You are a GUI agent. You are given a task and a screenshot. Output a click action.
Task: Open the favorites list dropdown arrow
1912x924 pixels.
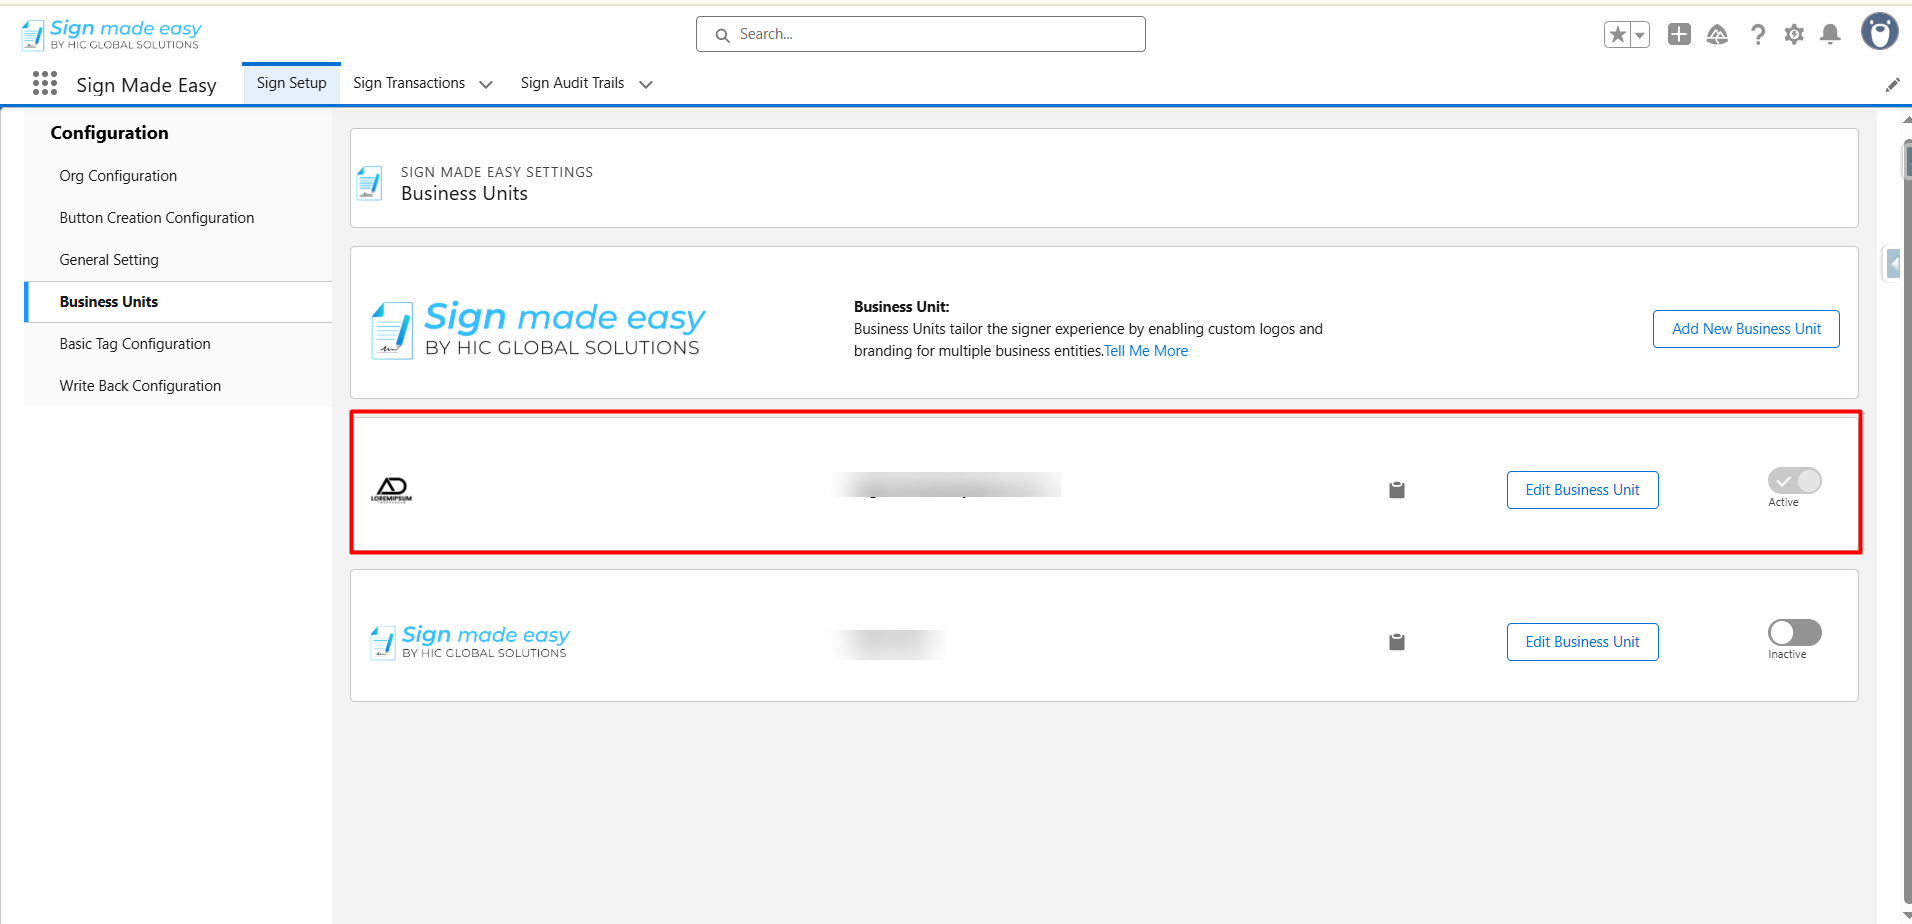[1639, 35]
